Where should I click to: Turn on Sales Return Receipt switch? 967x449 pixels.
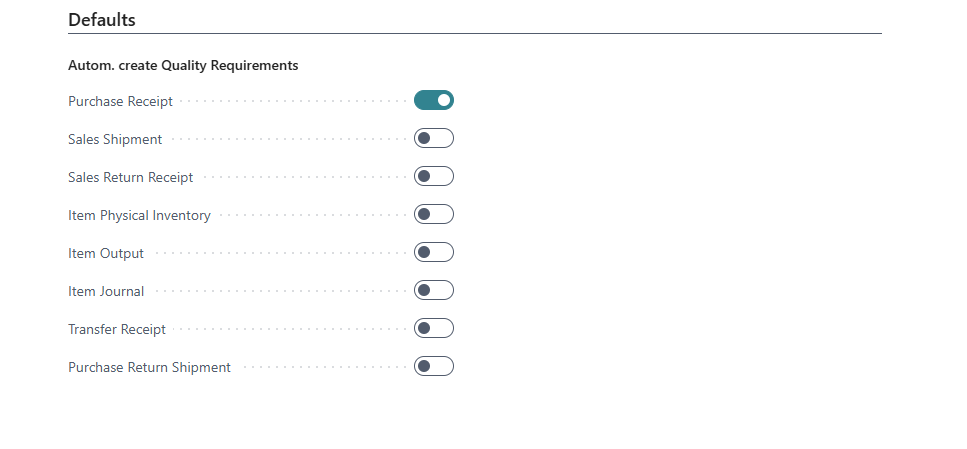[434, 176]
